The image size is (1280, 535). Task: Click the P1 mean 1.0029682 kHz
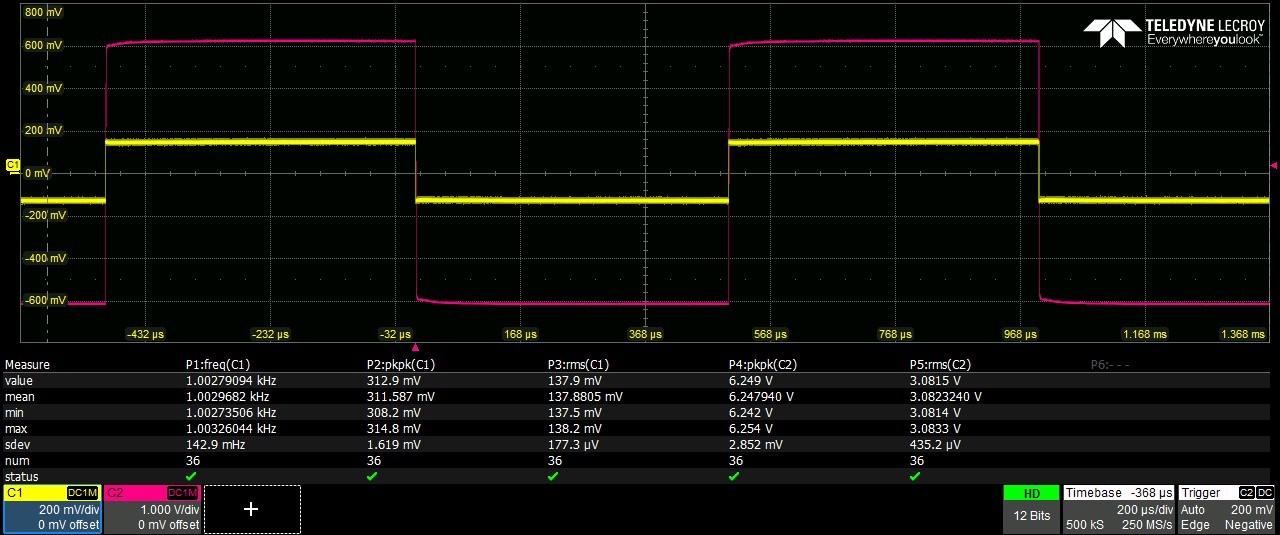point(228,397)
